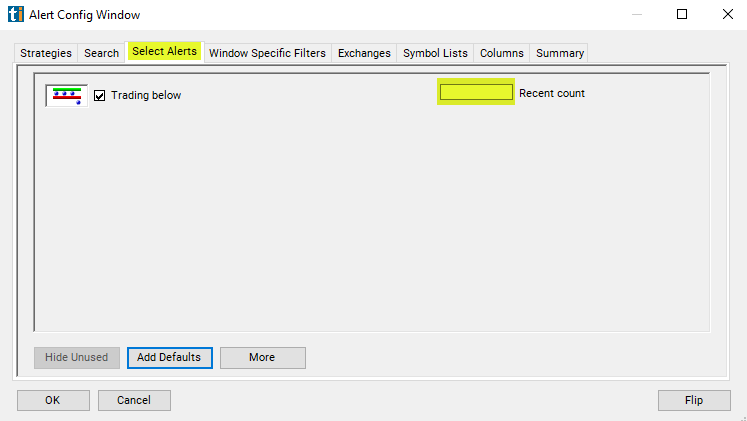Image resolution: width=747 pixels, height=421 pixels.
Task: Click the More button
Action: pyautogui.click(x=262, y=358)
